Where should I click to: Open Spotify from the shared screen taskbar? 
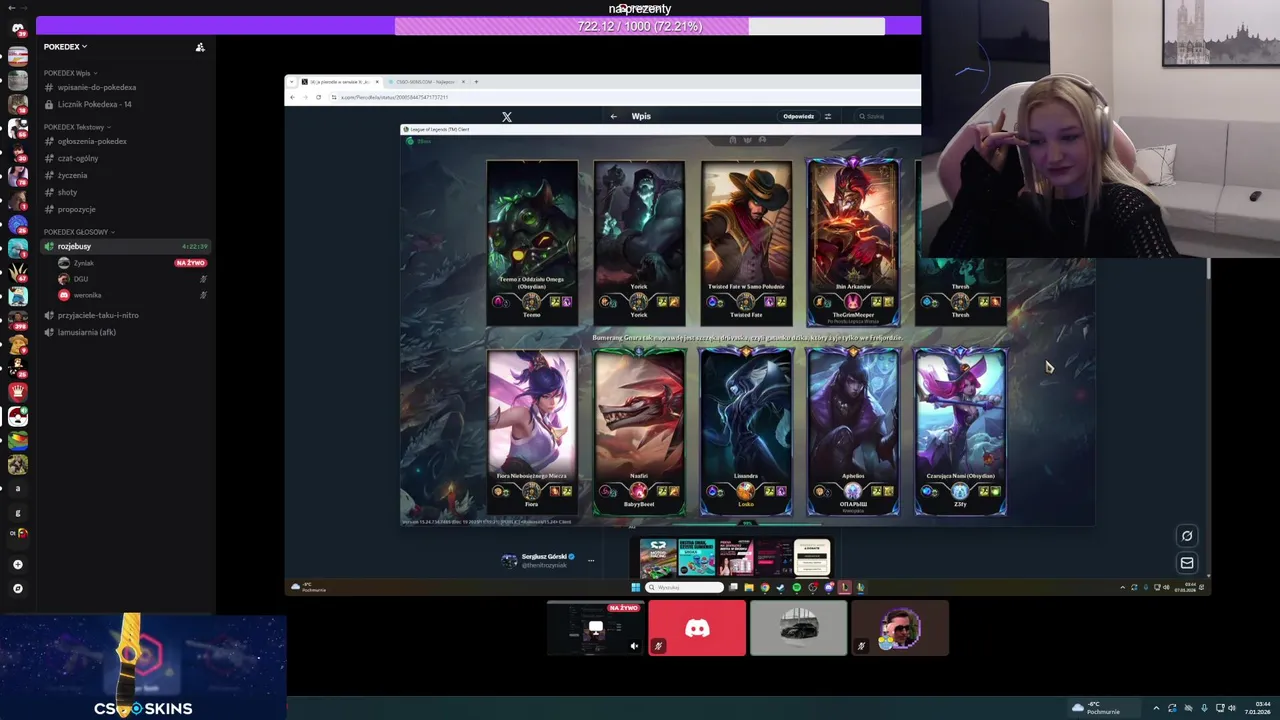pyautogui.click(x=797, y=588)
